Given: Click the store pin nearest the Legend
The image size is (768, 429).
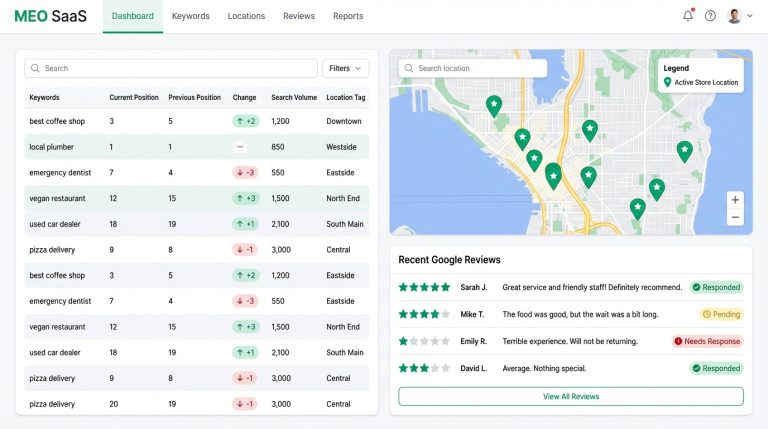Looking at the screenshot, I should tap(684, 151).
